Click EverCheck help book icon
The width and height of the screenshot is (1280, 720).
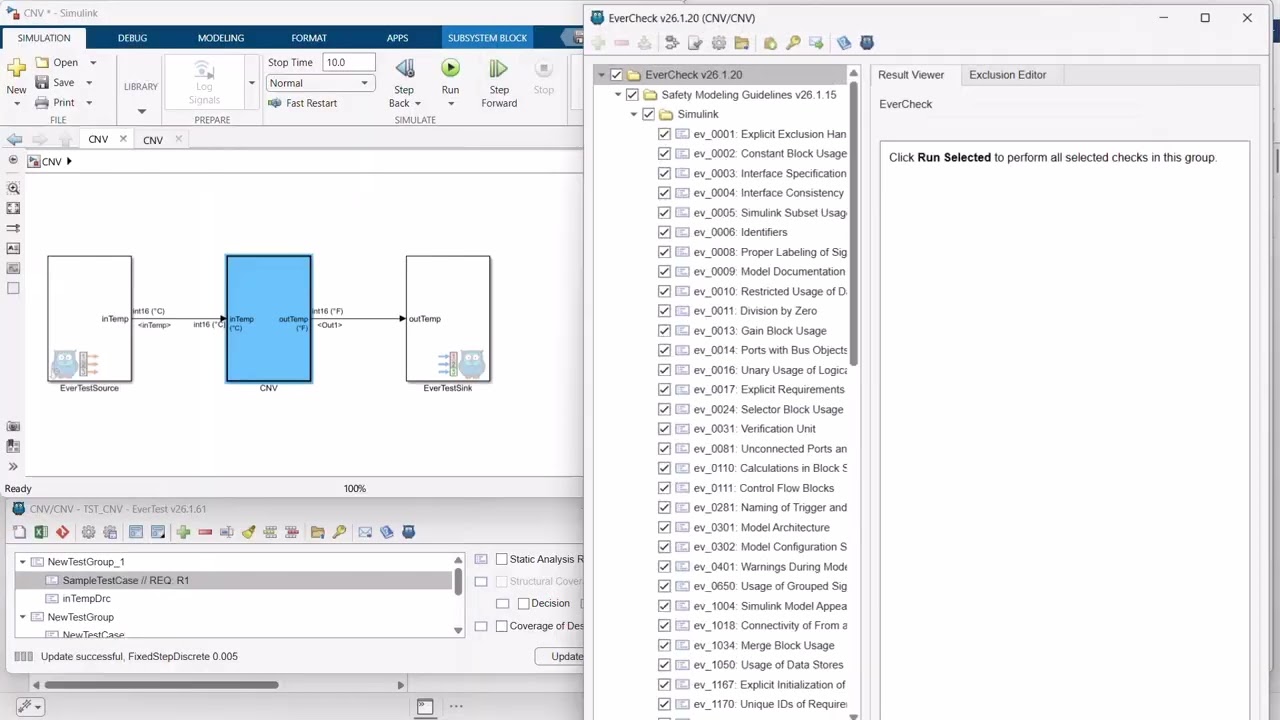point(844,43)
